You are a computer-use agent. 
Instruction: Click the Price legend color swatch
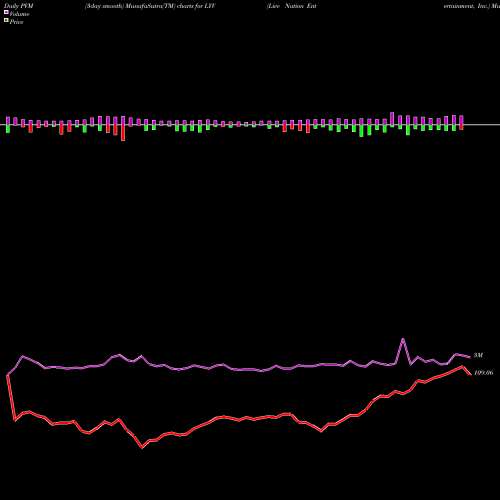(6, 21)
